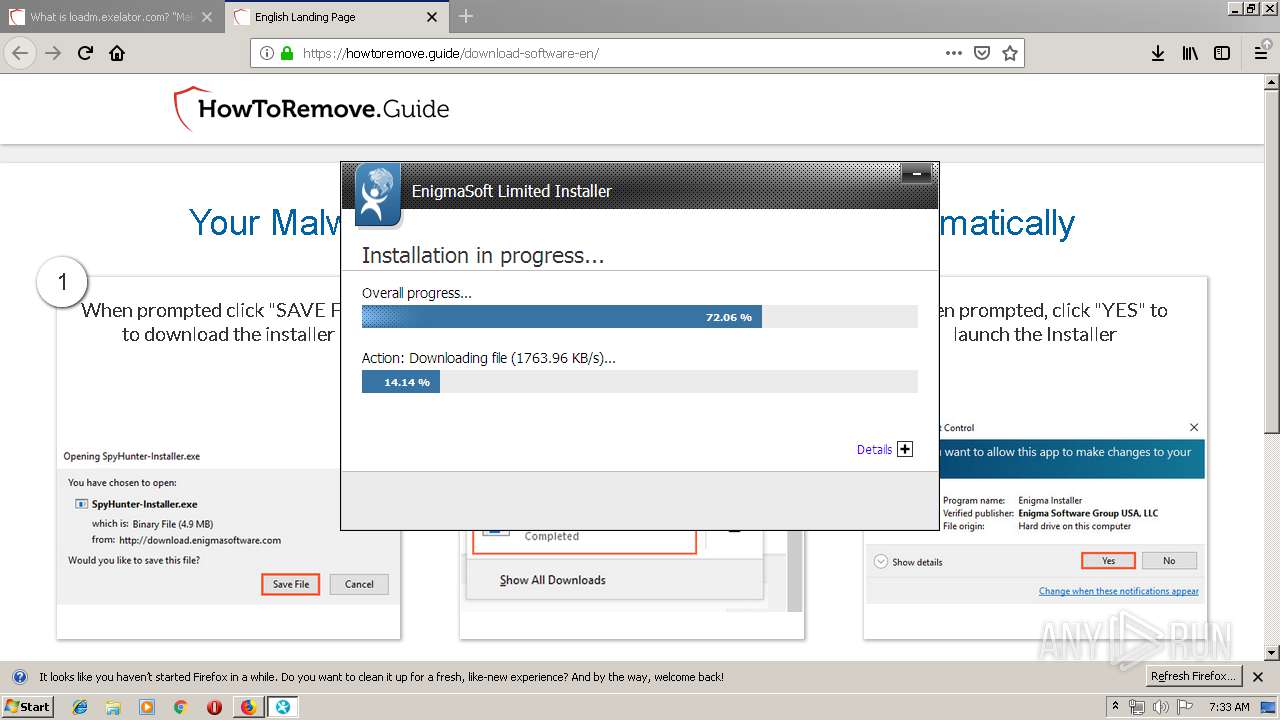This screenshot has width=1280, height=720.
Task: Click 'Installation in progress...' heading text
Action: pyautogui.click(x=483, y=256)
